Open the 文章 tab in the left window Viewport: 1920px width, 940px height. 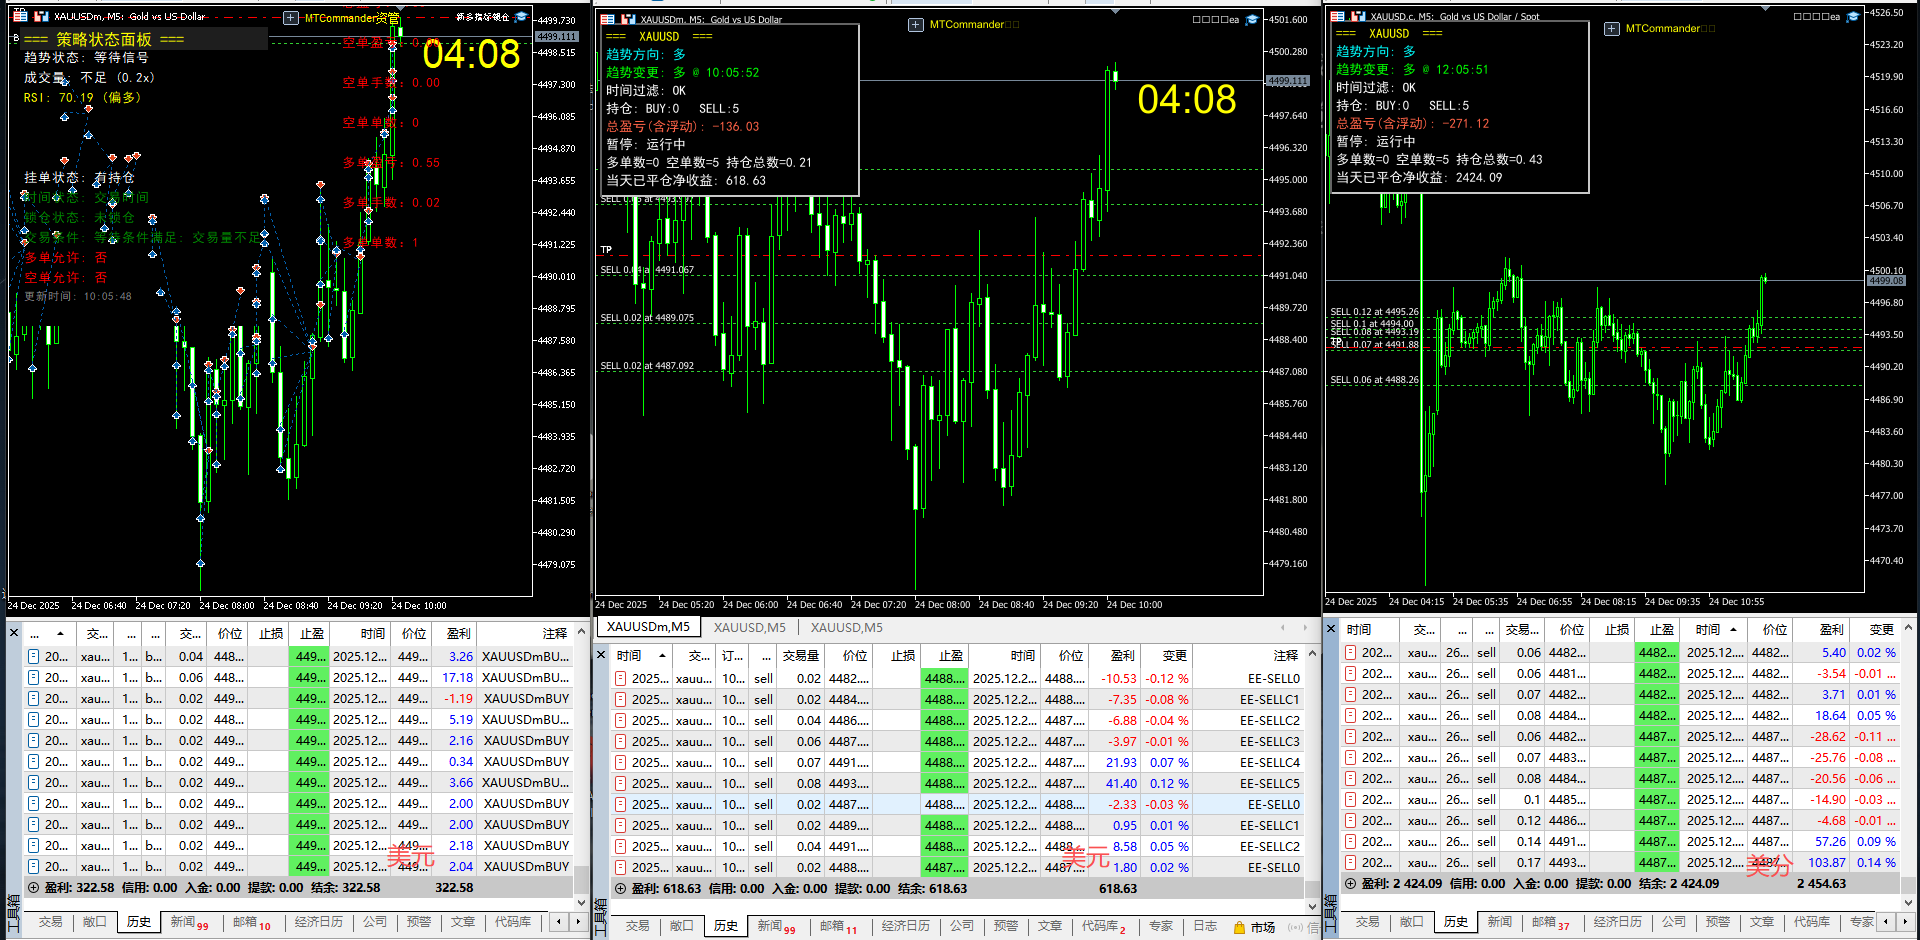coord(463,922)
